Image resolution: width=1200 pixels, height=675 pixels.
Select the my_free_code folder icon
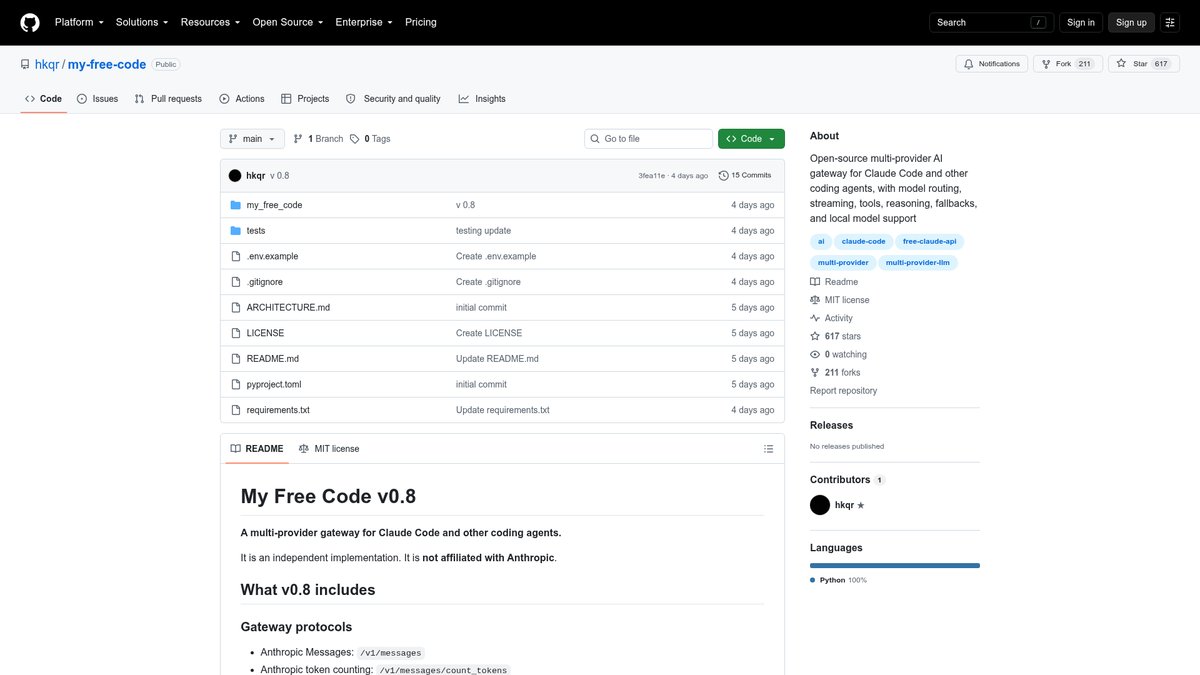pyautogui.click(x=235, y=205)
